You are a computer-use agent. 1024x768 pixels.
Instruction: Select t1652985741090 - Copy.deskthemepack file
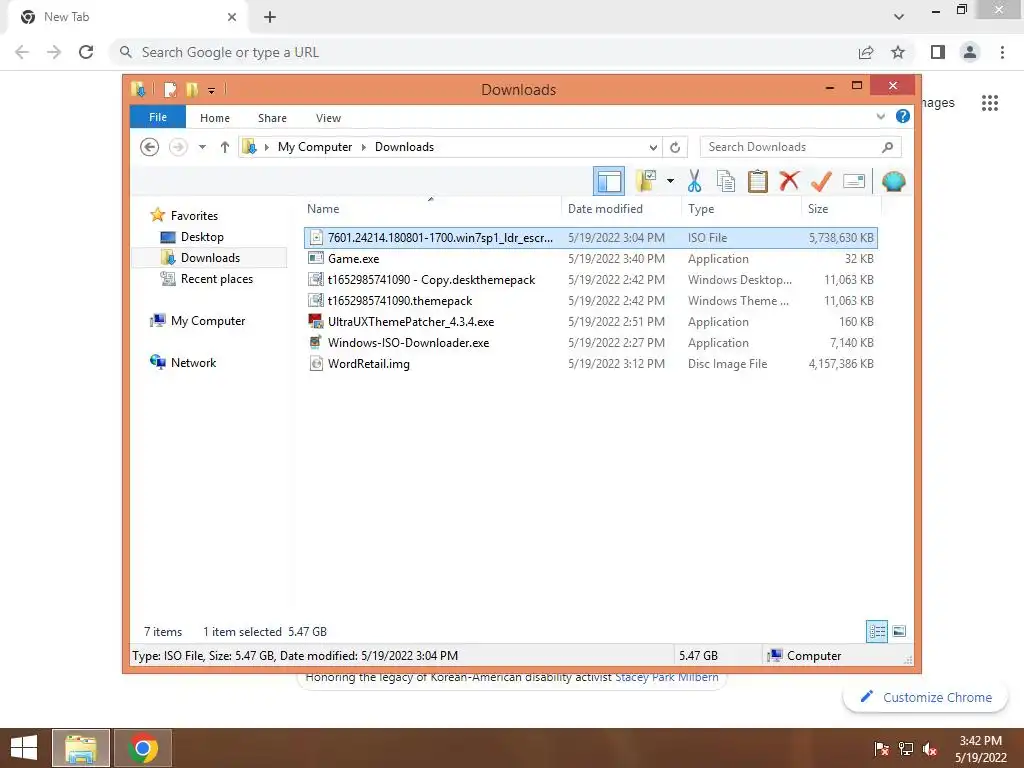pos(590,280)
